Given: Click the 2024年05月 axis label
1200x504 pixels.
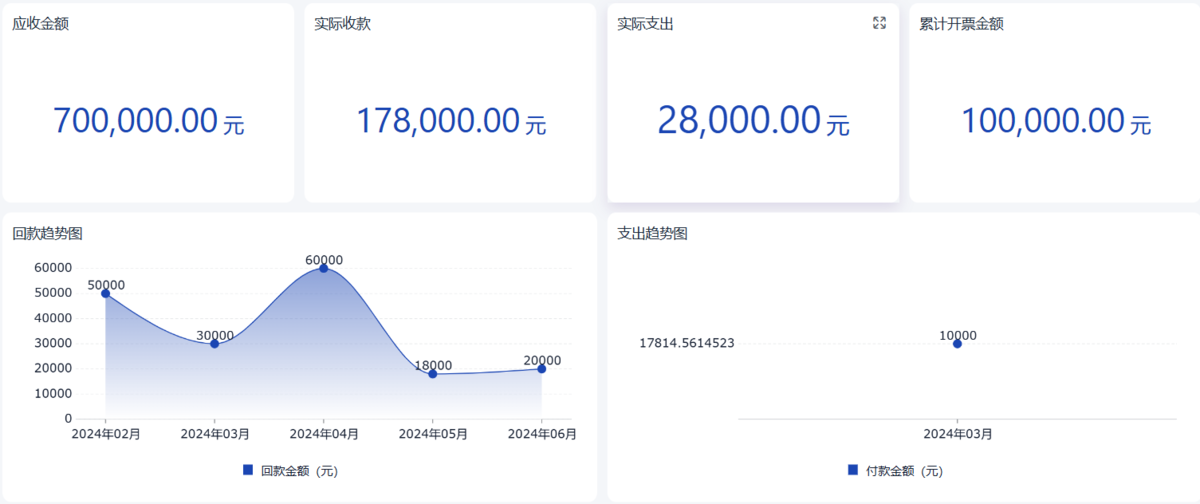Looking at the screenshot, I should (432, 434).
